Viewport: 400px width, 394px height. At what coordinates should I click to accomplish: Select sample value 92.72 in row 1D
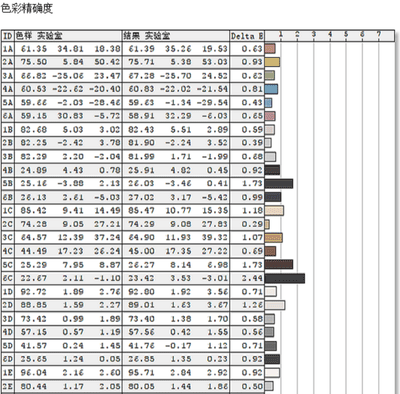tap(34, 292)
